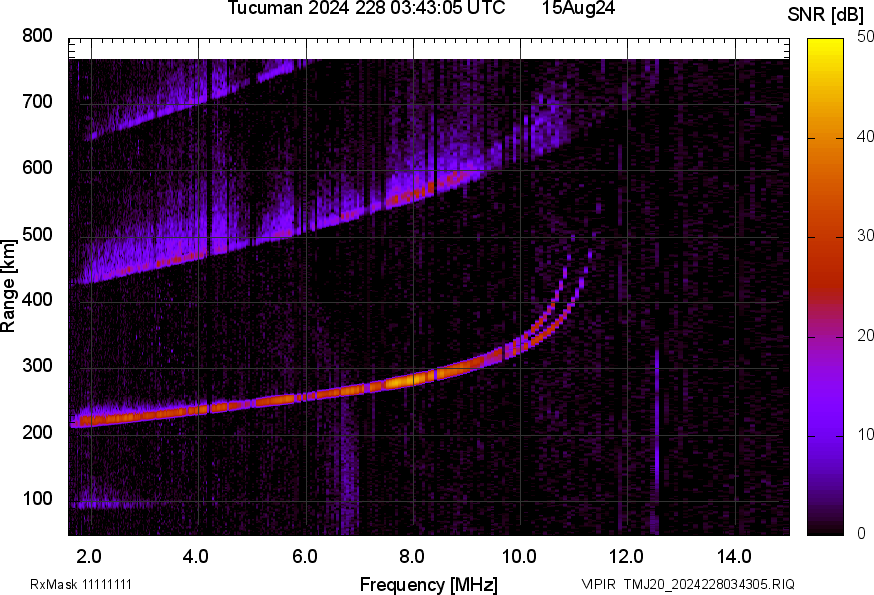Click the VIPIR TMJ20 .RIQ filename text
Viewport: 874px width, 595px height.
[687, 584]
